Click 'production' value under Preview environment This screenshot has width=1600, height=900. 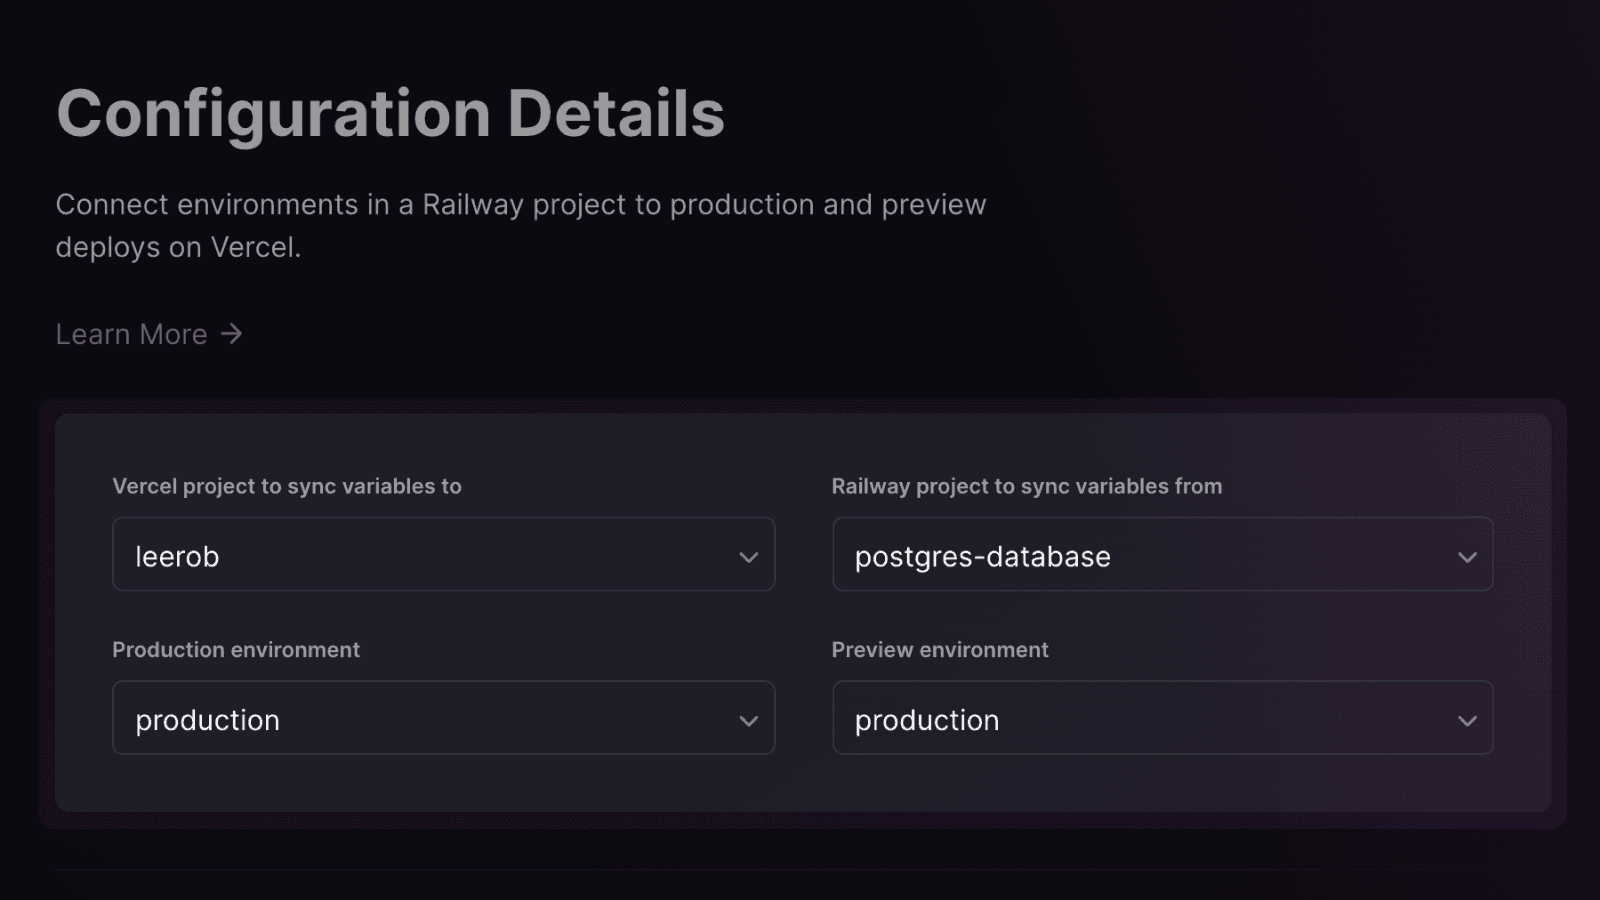[926, 720]
